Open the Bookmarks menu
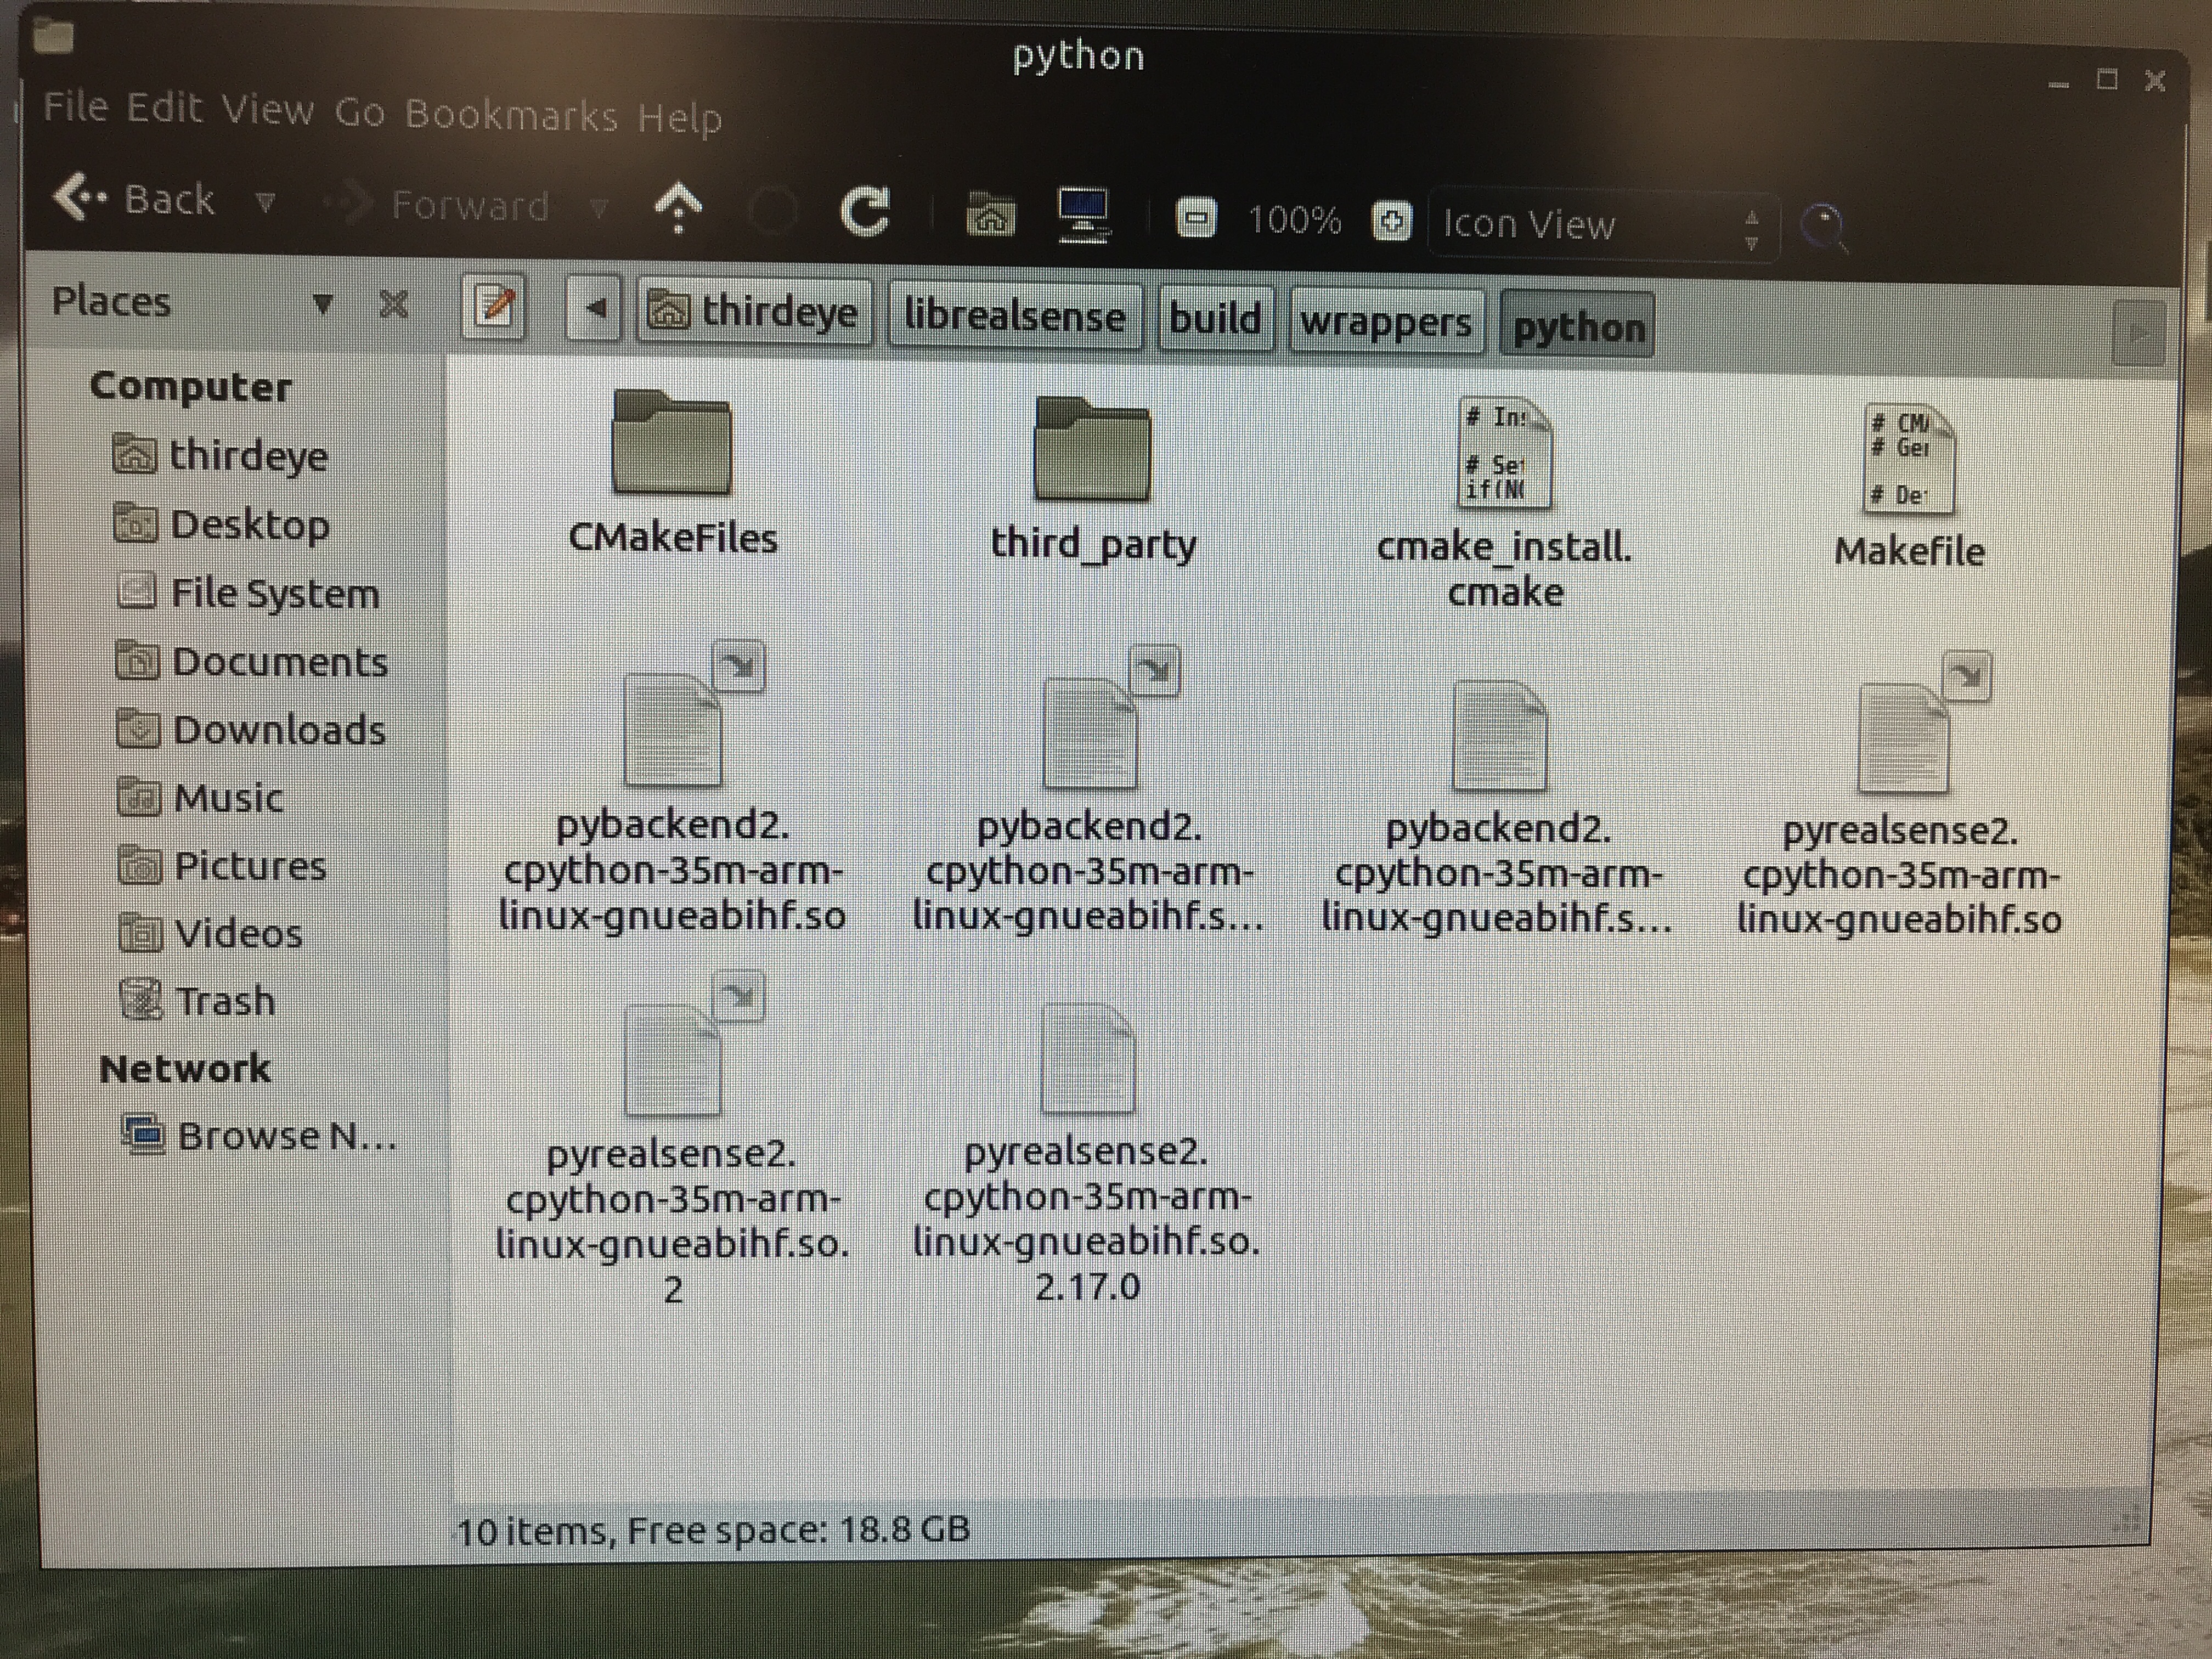Screen dimensions: 2212x1659 click(x=511, y=115)
